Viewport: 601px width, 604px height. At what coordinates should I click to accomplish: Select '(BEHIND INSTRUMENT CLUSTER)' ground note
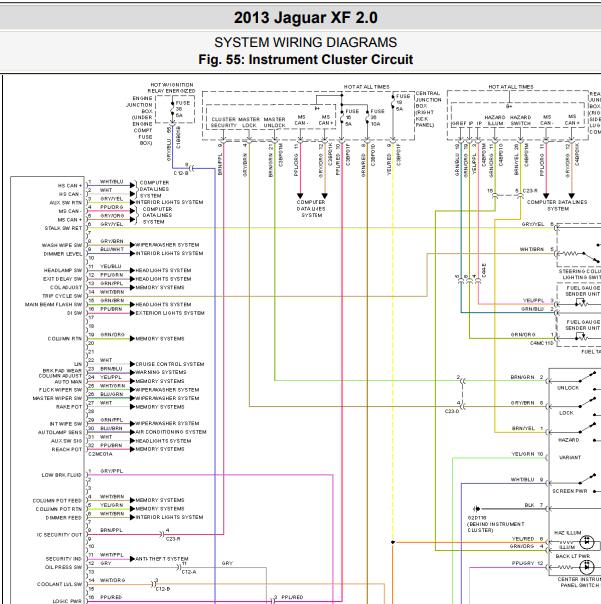(495, 527)
